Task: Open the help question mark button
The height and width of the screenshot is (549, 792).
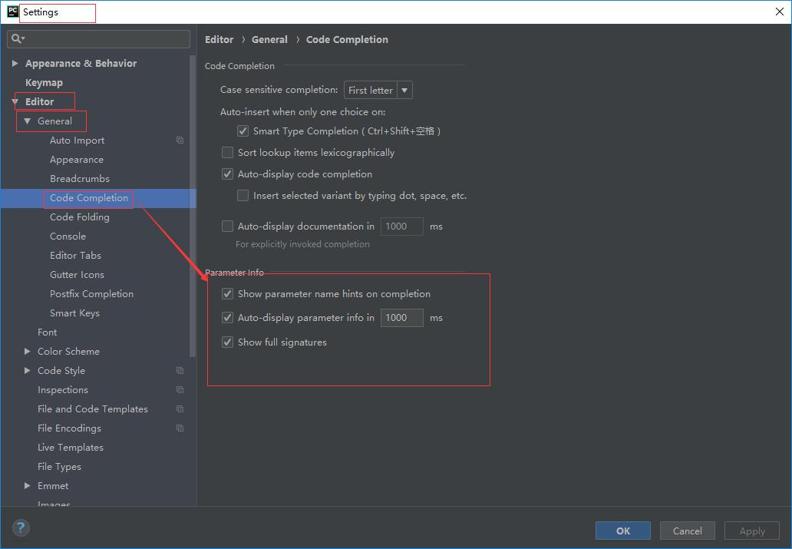Action: tap(20, 528)
